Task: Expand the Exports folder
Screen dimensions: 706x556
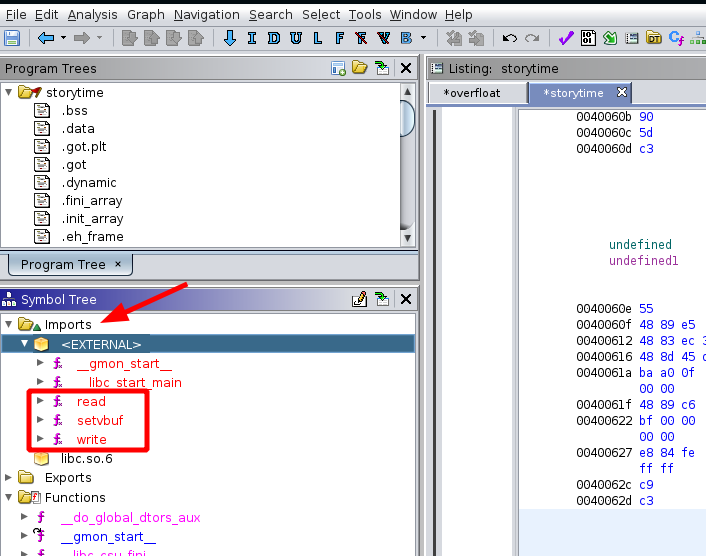Action: click(x=9, y=478)
